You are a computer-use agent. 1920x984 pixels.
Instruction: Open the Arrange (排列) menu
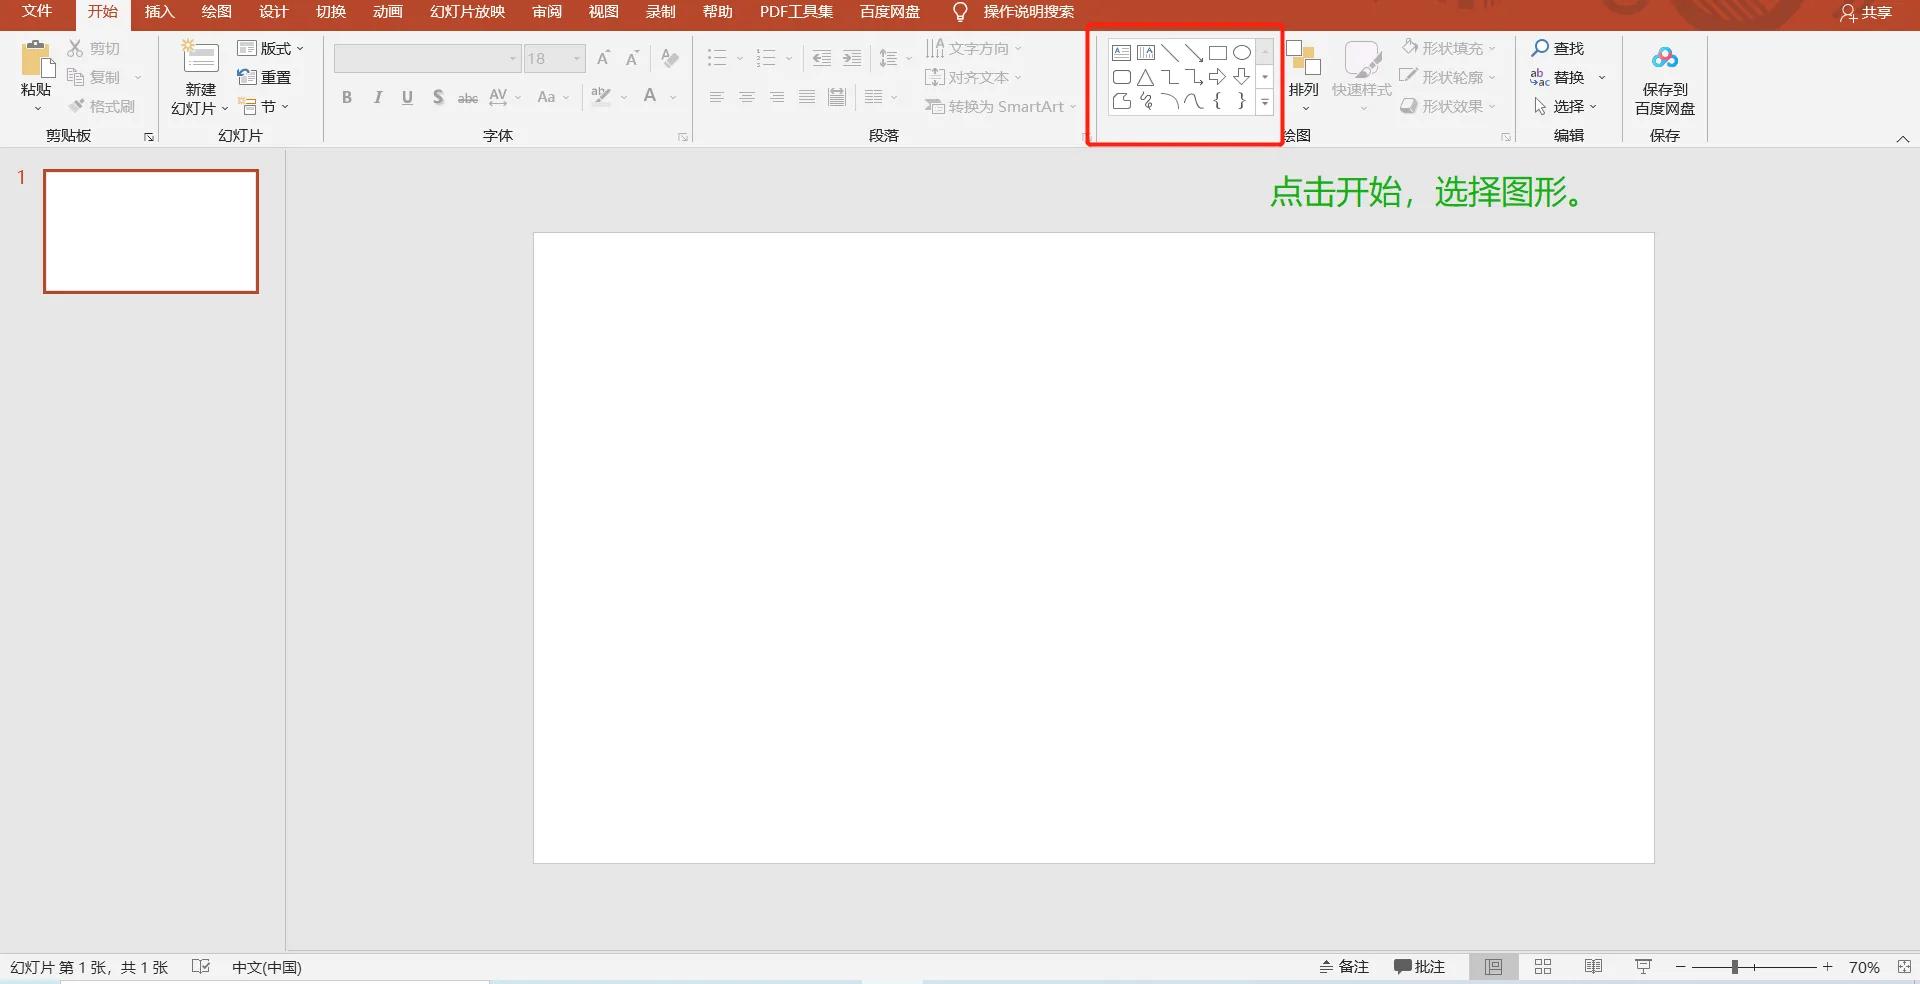point(1303,76)
